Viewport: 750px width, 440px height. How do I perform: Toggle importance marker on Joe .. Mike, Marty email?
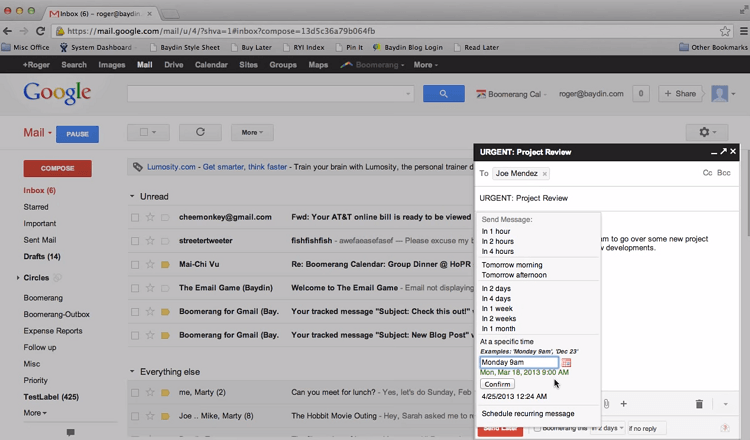[x=165, y=416]
